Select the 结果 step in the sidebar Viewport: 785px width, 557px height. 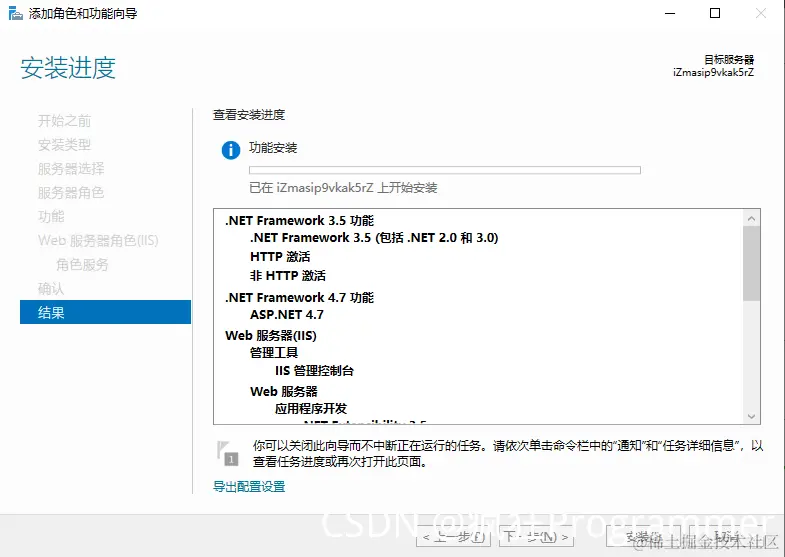tap(105, 312)
